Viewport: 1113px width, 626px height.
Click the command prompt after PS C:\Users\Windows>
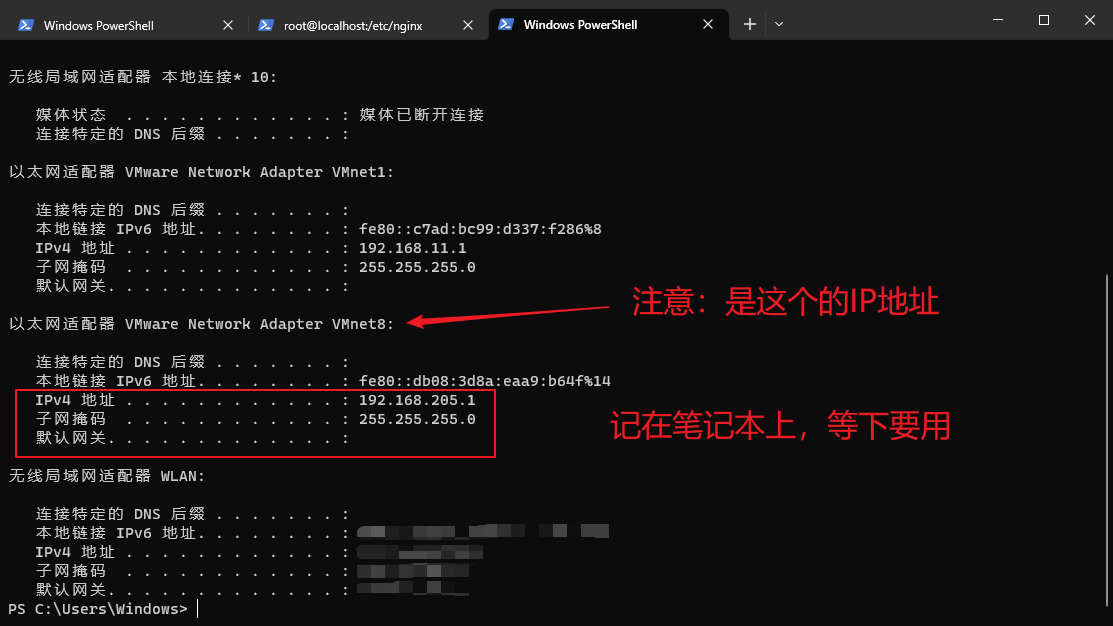pos(198,609)
